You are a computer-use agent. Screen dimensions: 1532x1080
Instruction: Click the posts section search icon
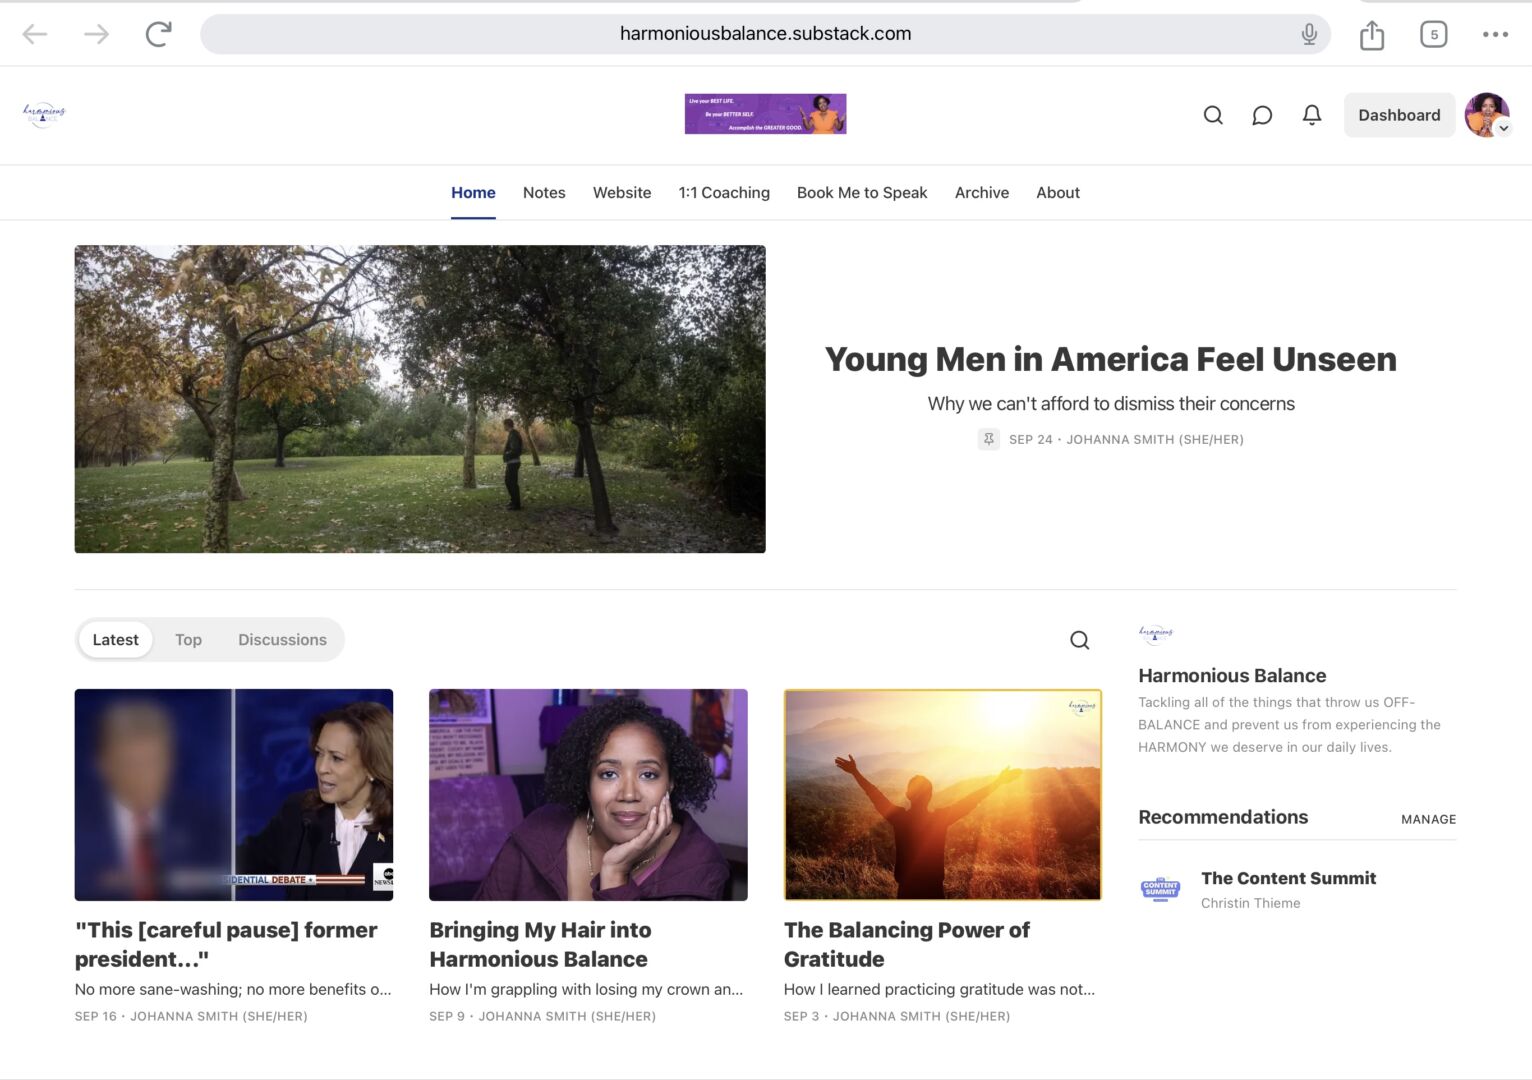[x=1079, y=640]
